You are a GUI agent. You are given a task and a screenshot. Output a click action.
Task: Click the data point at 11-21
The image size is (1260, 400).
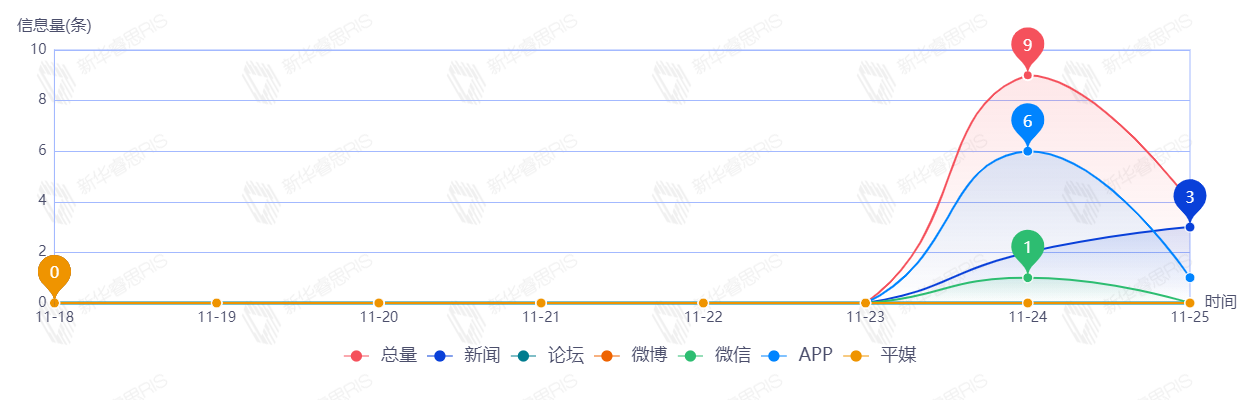pyautogui.click(x=541, y=303)
